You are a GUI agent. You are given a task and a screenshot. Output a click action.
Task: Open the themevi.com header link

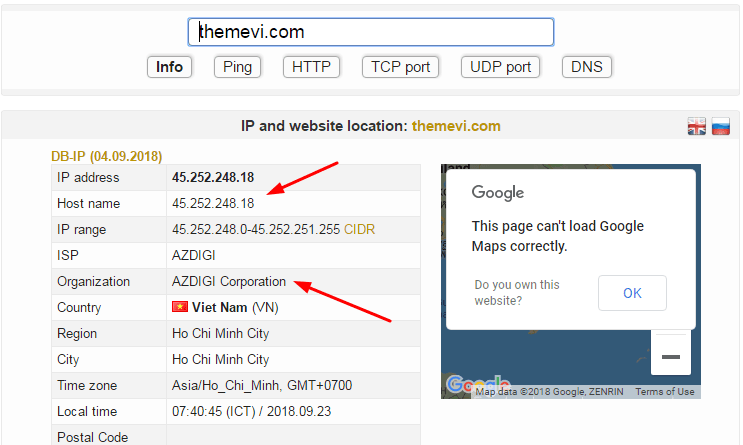(x=456, y=126)
